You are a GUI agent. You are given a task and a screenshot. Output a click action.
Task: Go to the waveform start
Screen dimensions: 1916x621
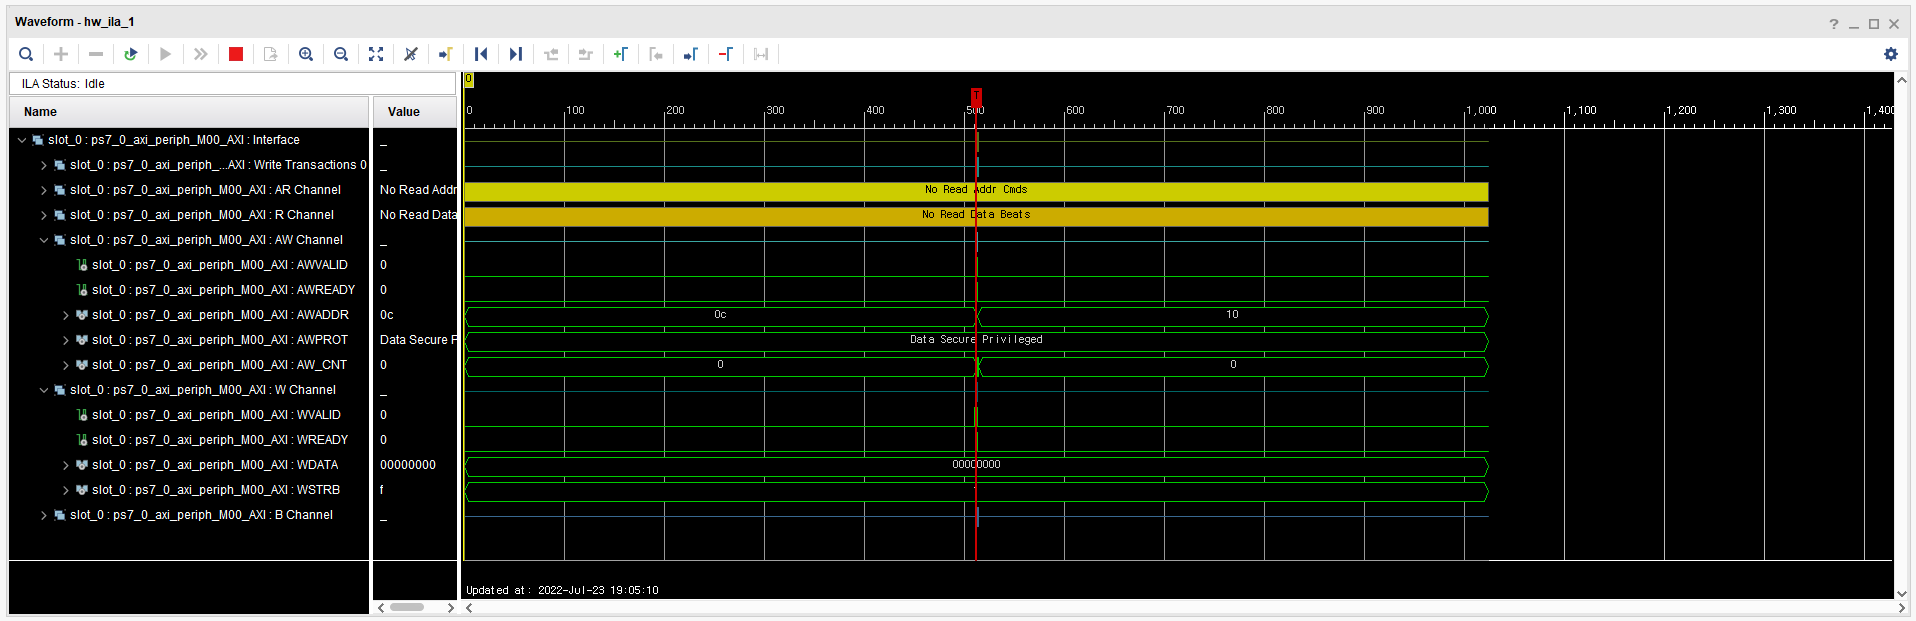point(481,54)
